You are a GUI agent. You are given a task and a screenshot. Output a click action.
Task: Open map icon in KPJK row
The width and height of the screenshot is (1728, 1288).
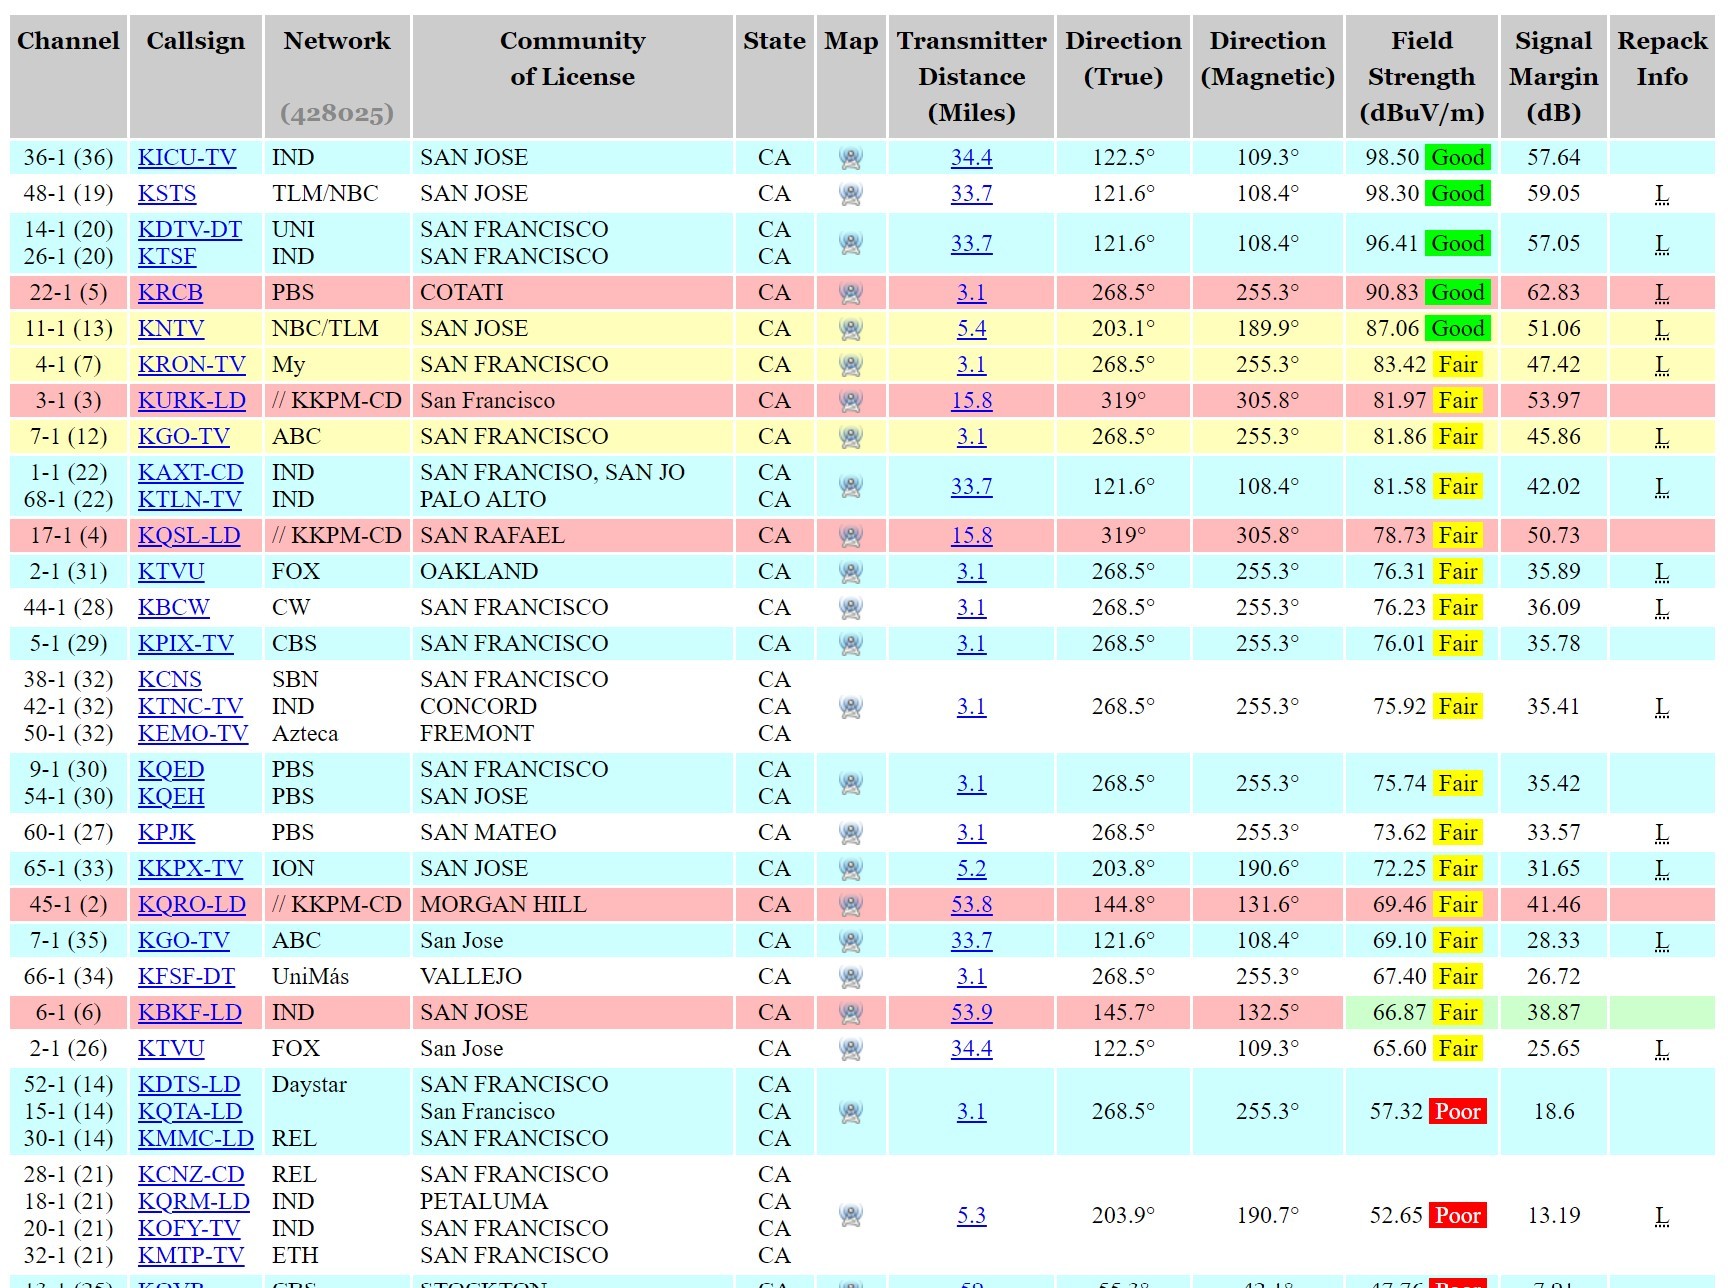pos(851,833)
